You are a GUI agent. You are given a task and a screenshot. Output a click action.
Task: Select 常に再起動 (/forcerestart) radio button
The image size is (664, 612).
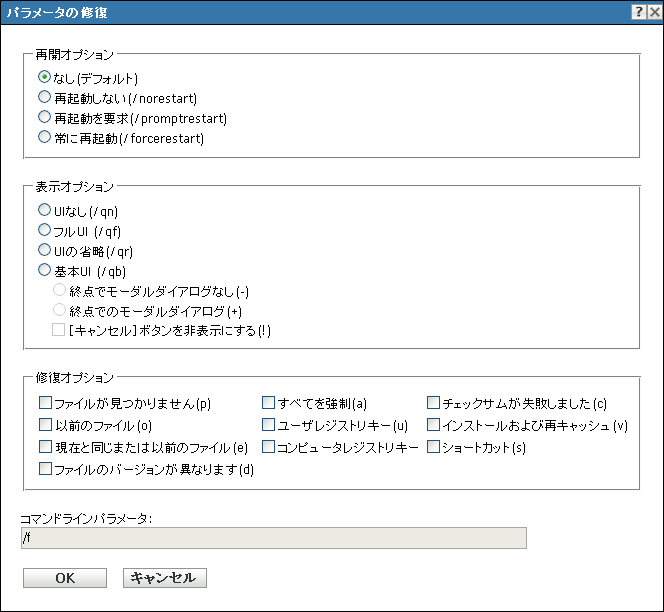(44, 138)
